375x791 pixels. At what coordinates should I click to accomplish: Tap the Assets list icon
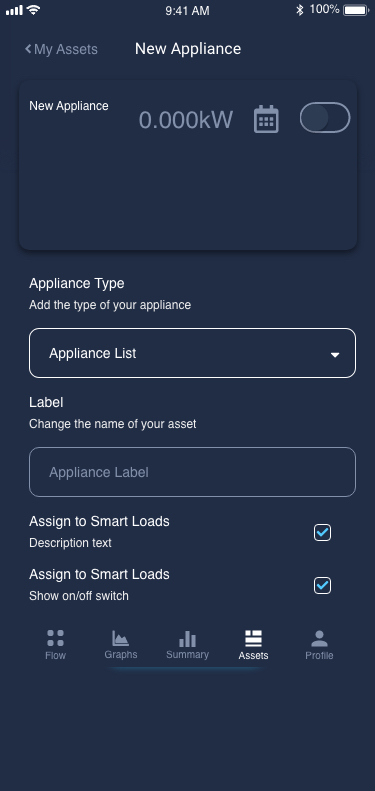[253, 638]
